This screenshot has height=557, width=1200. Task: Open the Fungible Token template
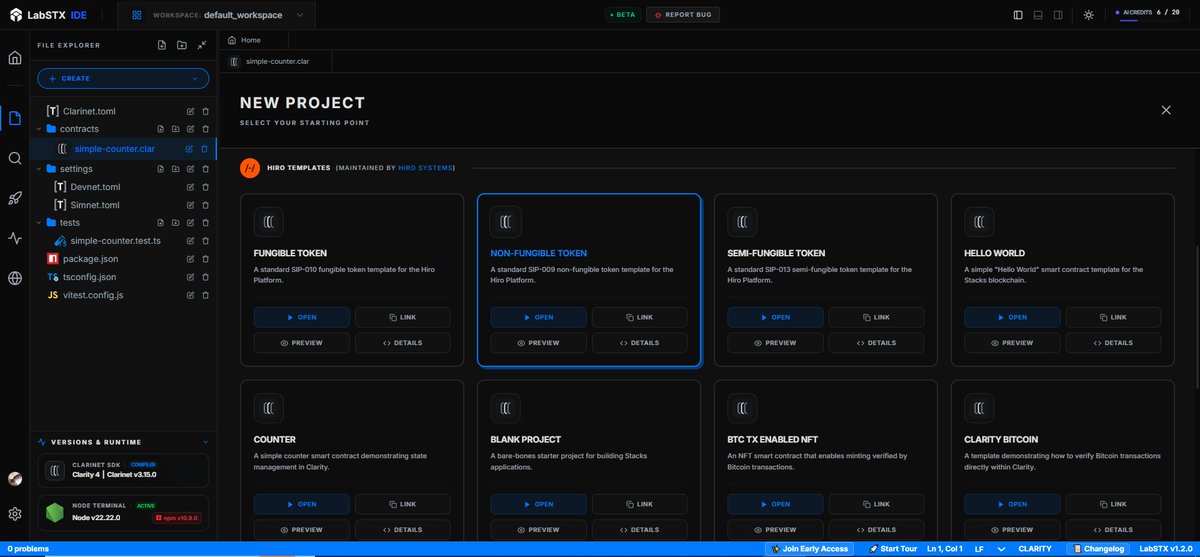click(x=302, y=317)
